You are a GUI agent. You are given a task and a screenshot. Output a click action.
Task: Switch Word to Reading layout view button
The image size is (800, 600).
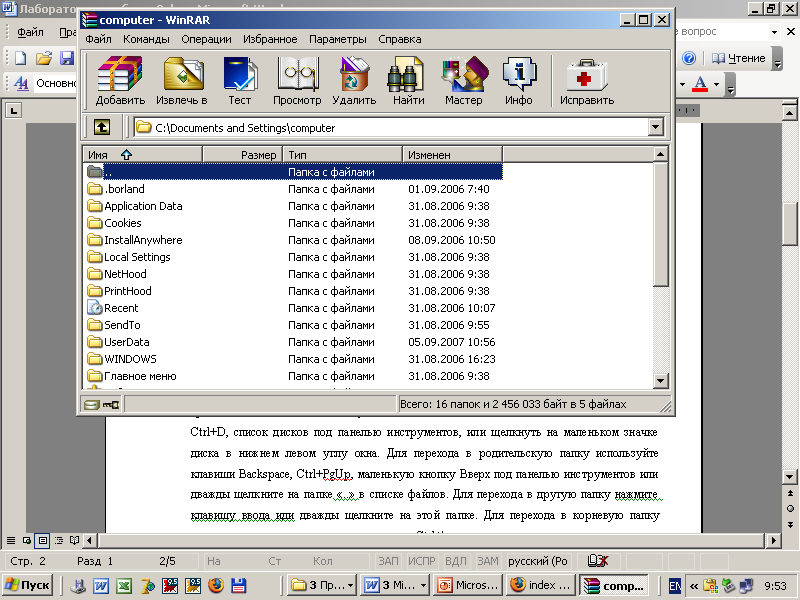(74, 540)
